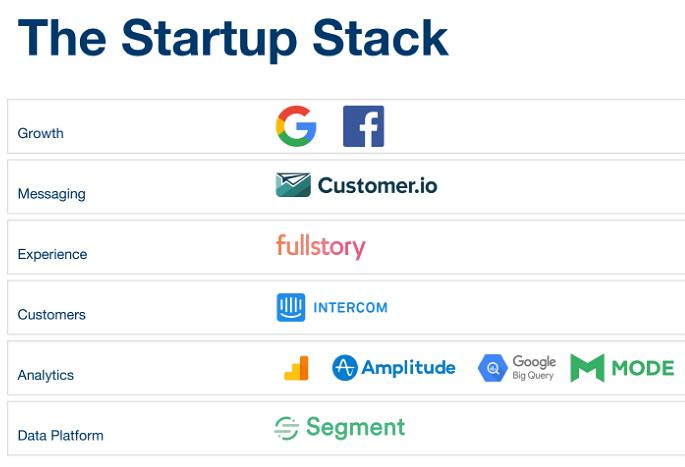685x467 pixels.
Task: Click the Intercom chat icon
Action: (x=291, y=308)
